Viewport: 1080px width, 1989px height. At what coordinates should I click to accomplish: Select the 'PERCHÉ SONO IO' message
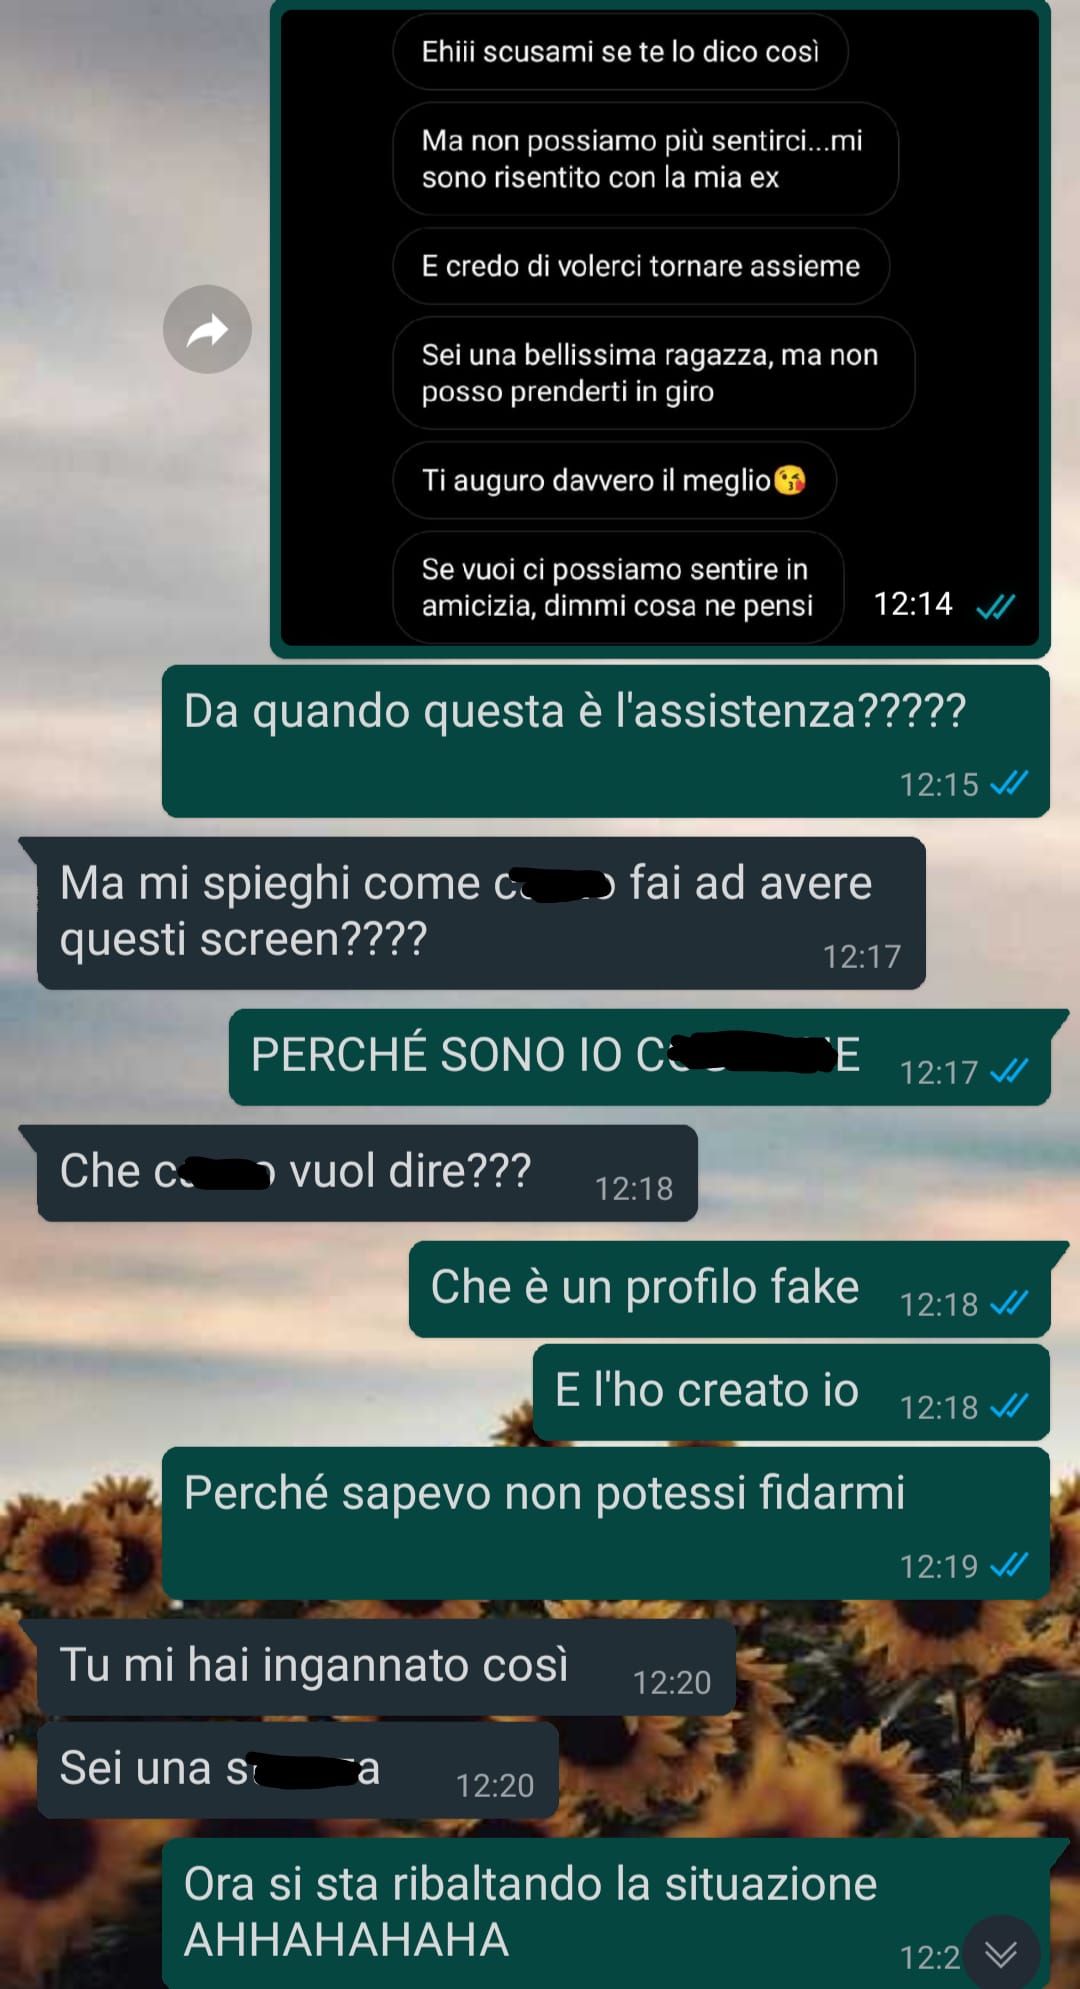[639, 1057]
